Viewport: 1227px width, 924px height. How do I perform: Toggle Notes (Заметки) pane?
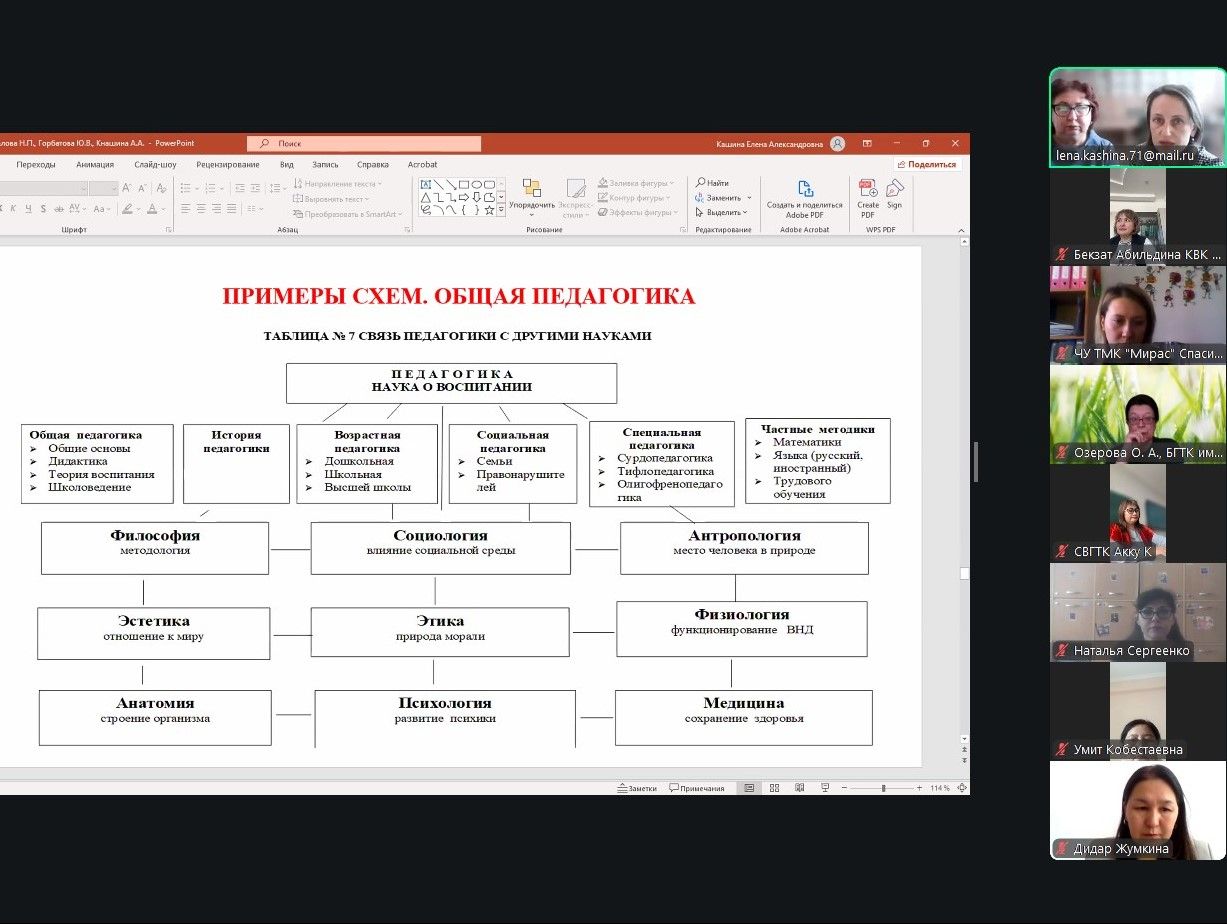coord(637,788)
